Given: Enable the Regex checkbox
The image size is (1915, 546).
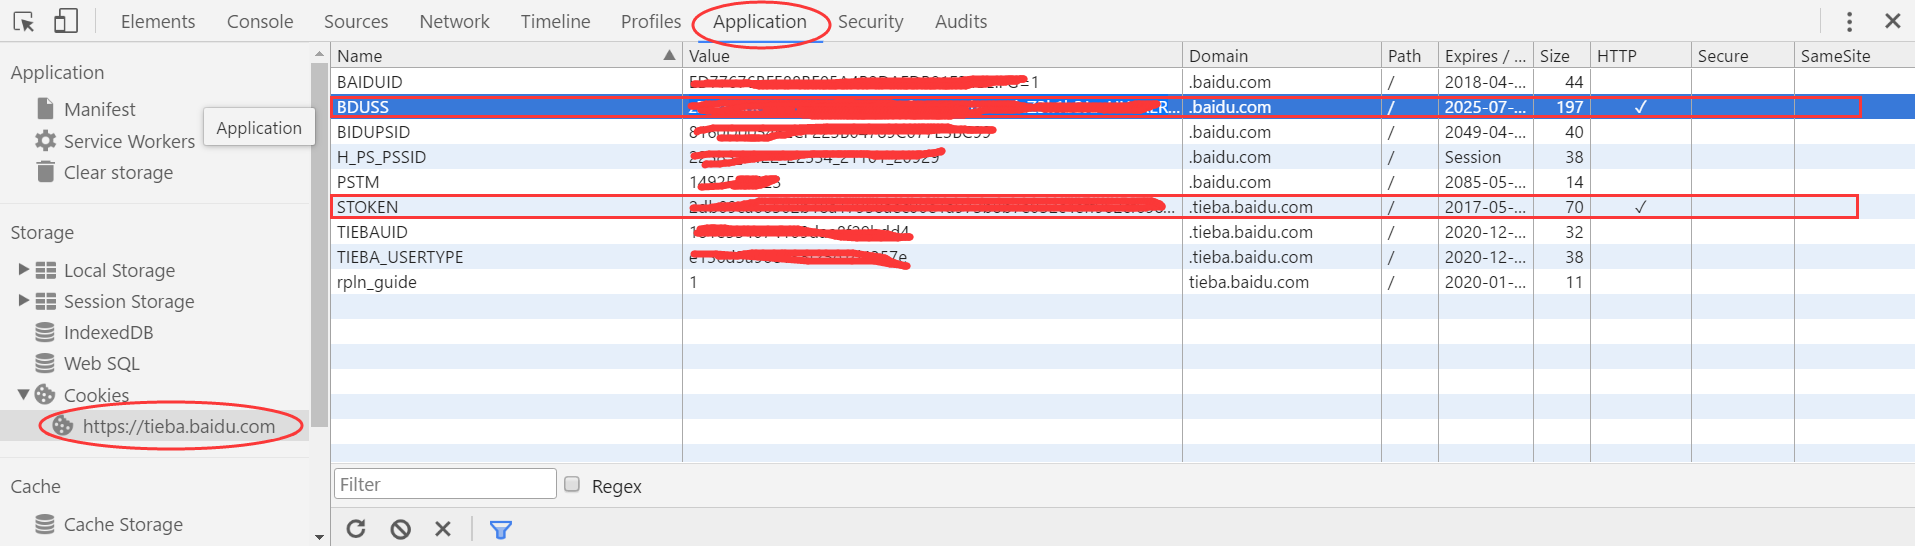Looking at the screenshot, I should 572,484.
